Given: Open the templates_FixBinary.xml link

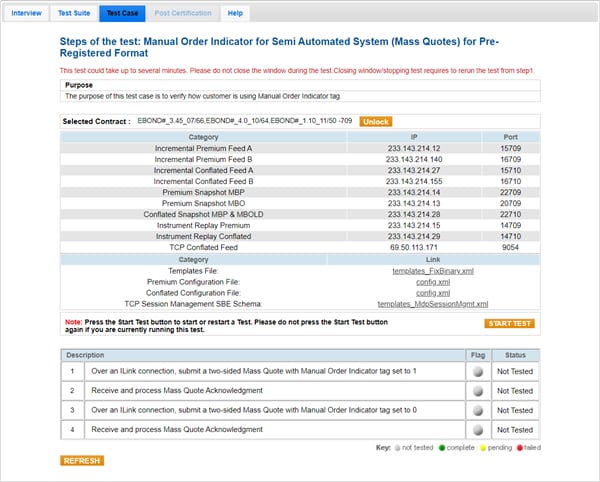Looking at the screenshot, I should pyautogui.click(x=433, y=271).
